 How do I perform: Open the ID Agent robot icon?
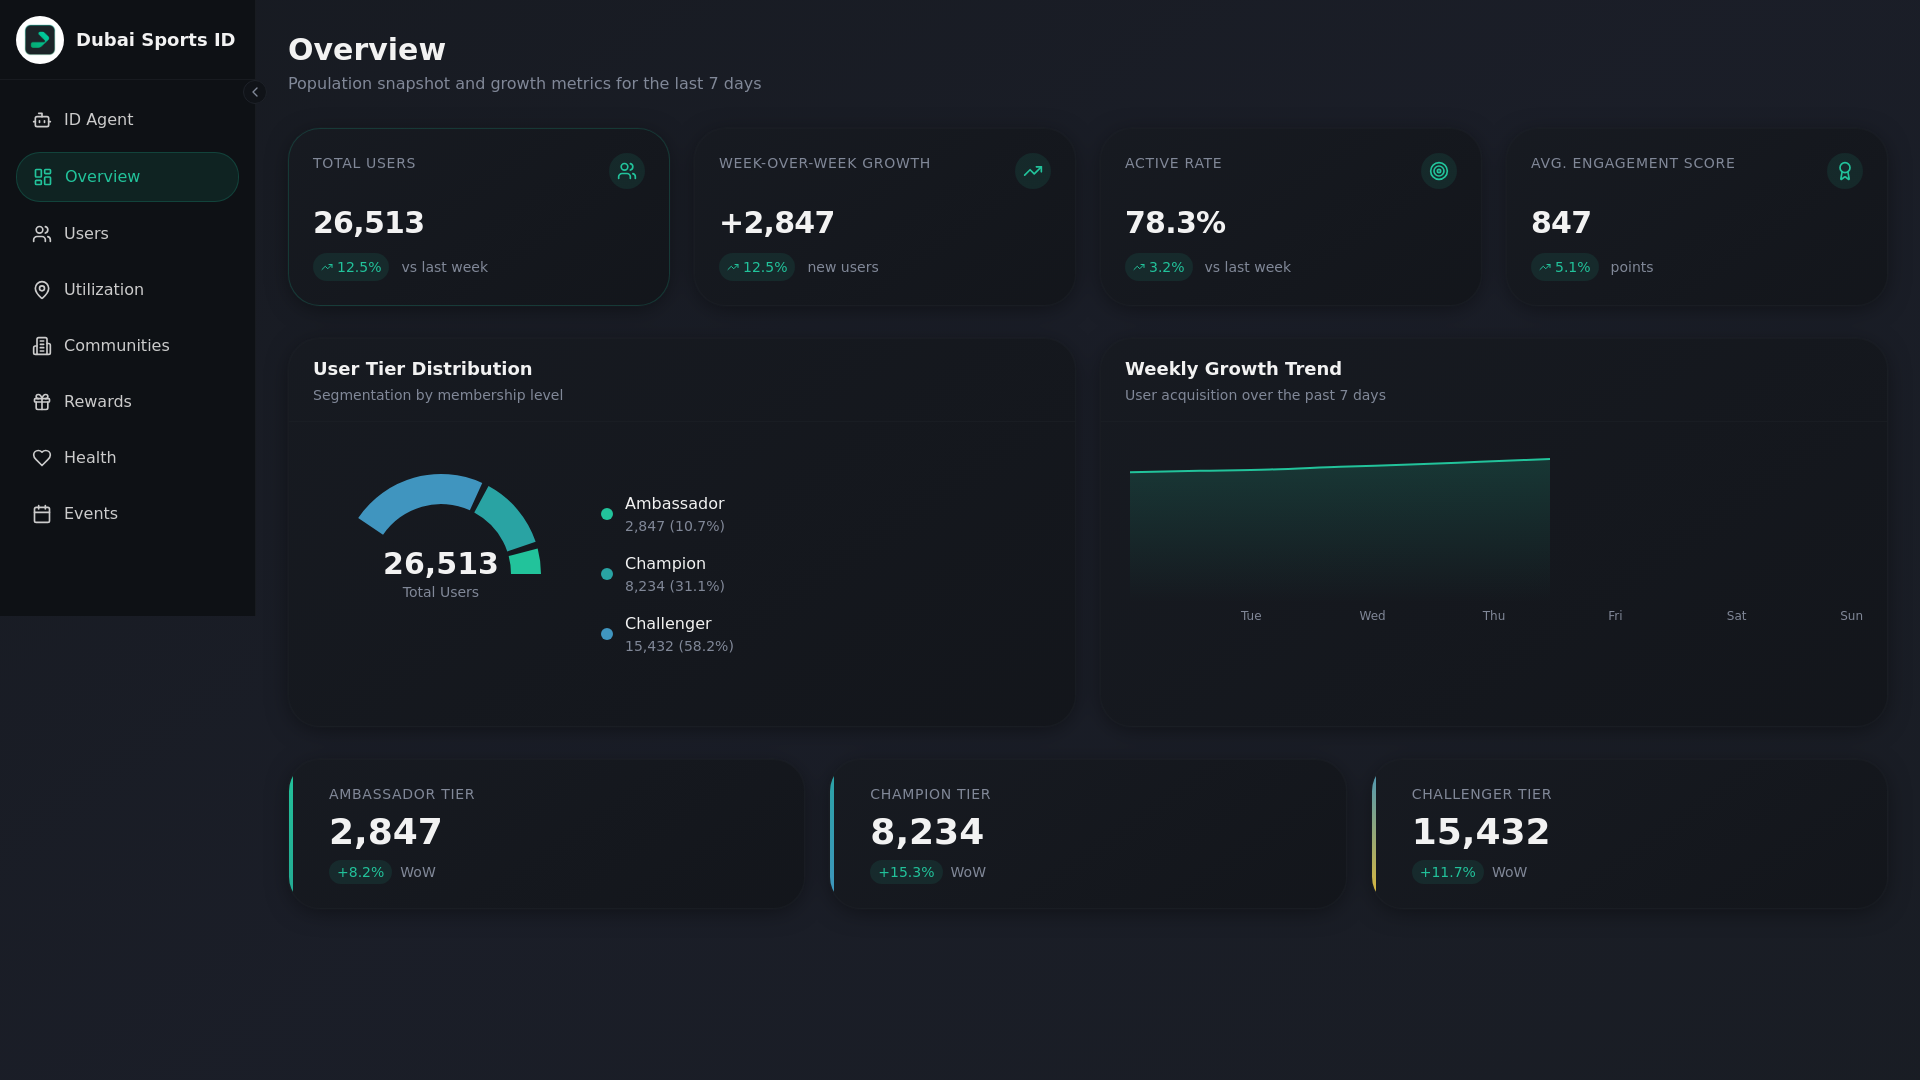click(42, 120)
